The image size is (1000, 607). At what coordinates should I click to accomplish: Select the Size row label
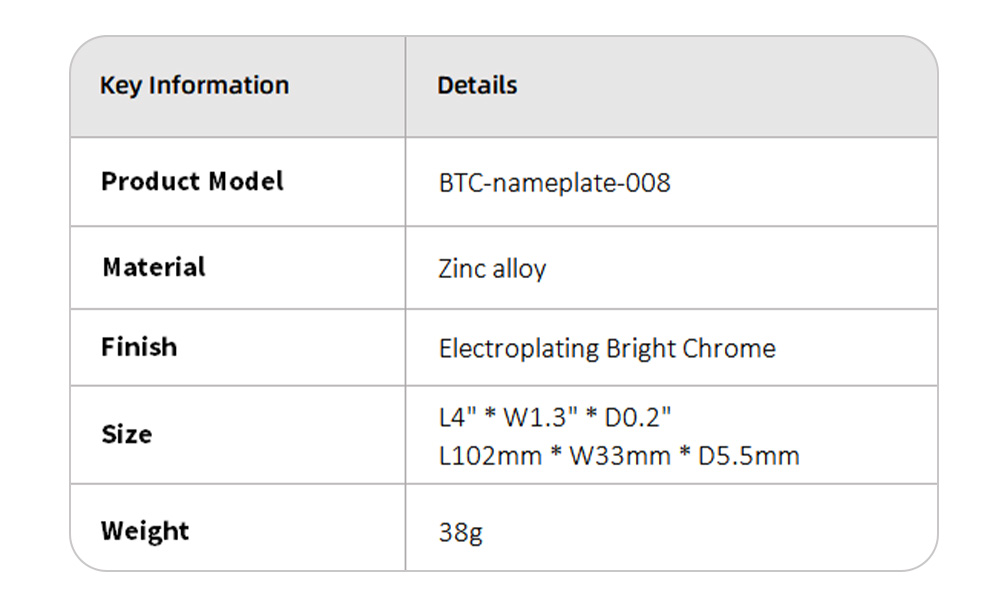(127, 435)
